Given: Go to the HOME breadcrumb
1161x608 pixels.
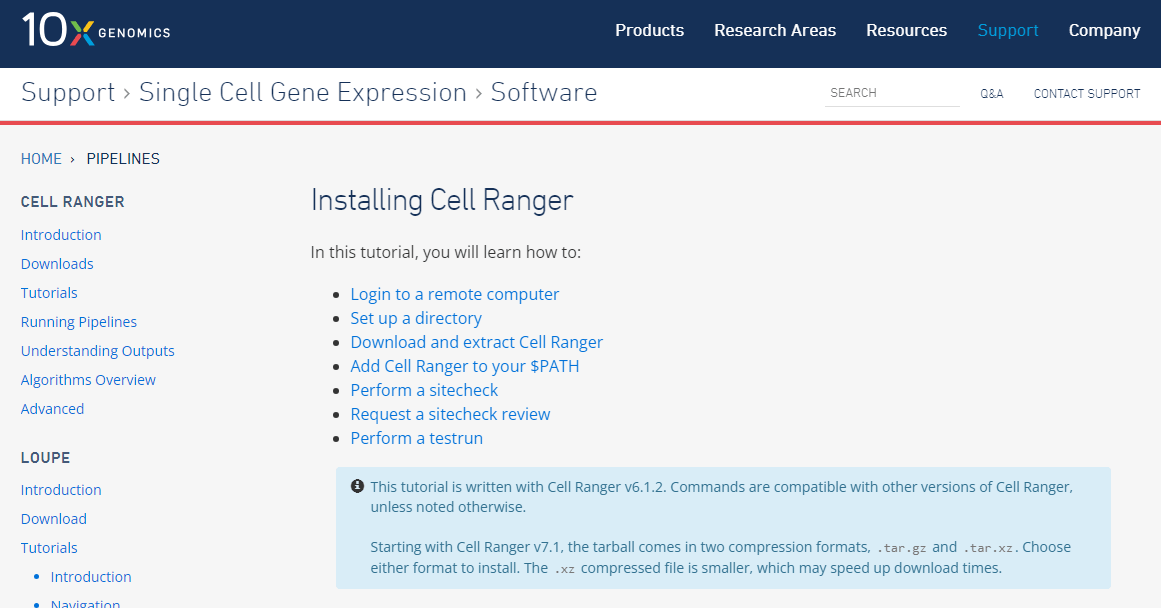Looking at the screenshot, I should 41,158.
